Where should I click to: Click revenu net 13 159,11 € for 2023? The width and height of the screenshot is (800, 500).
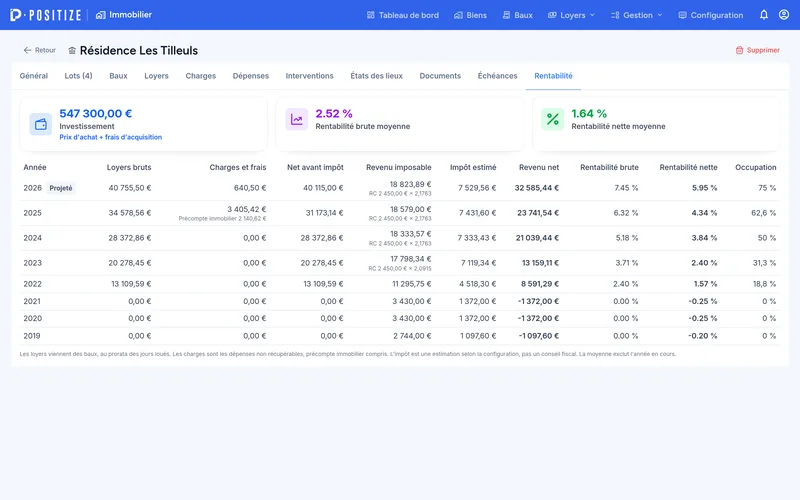[540, 263]
